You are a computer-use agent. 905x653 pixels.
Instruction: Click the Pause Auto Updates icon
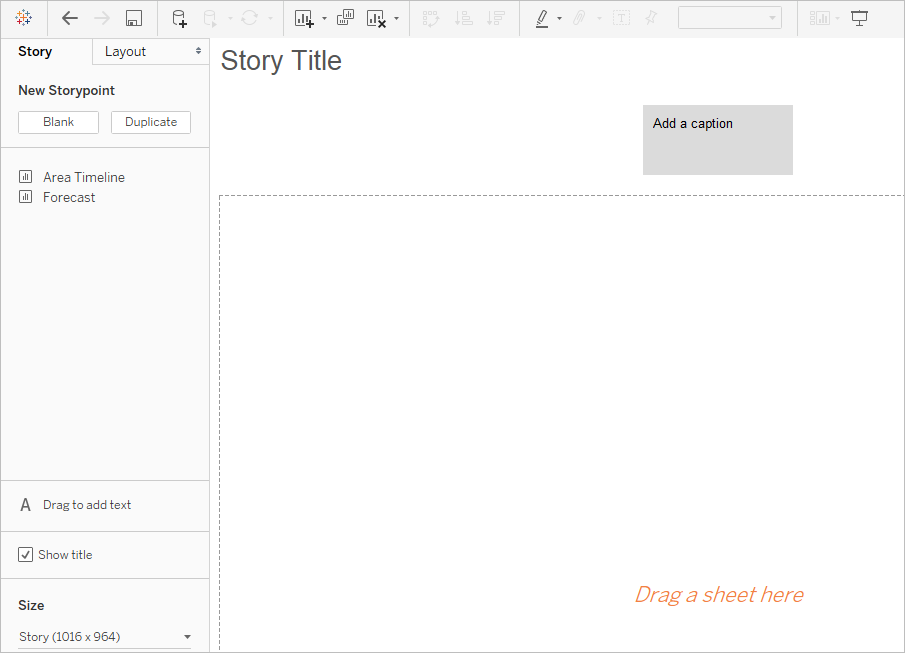211,18
